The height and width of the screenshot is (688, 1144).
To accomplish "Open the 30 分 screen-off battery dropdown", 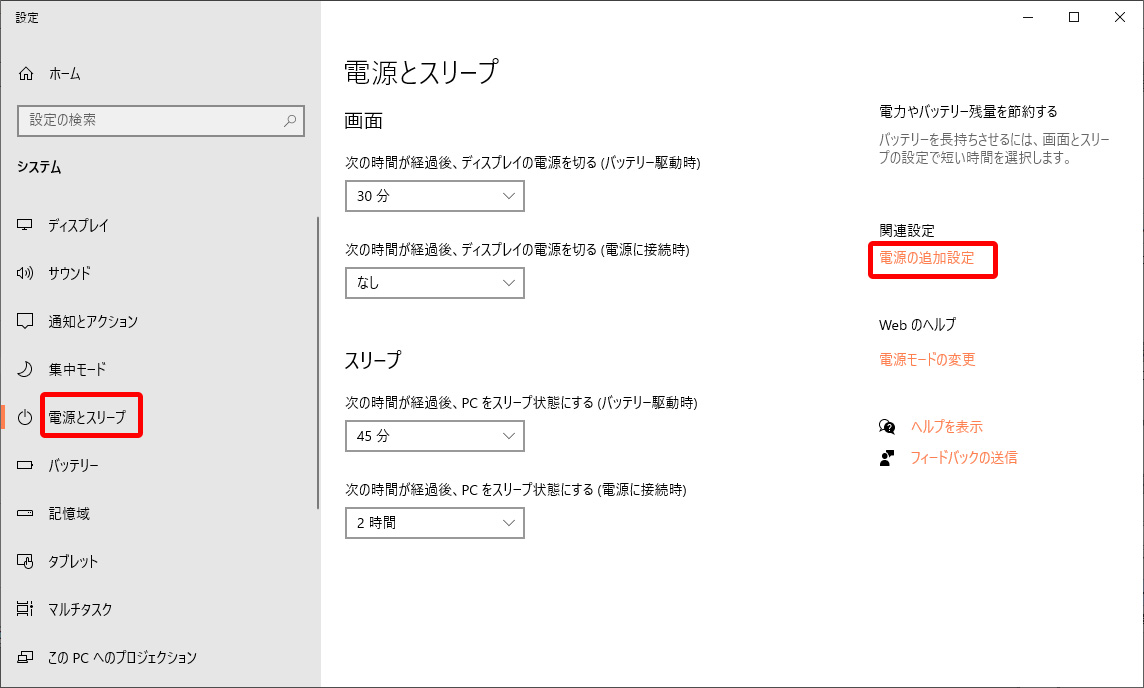I will [x=434, y=196].
